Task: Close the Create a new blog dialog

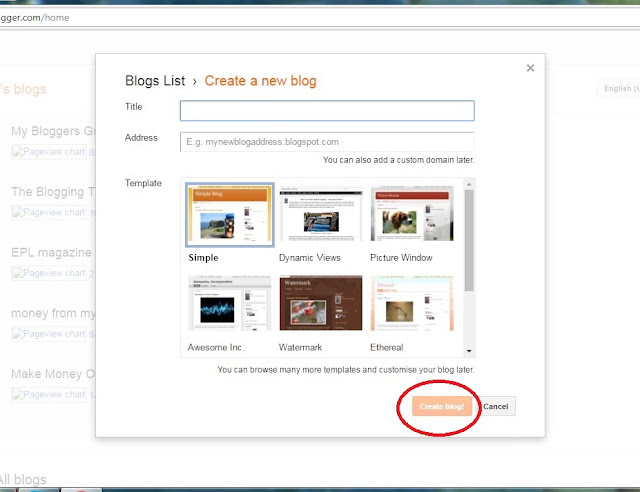Action: click(530, 68)
